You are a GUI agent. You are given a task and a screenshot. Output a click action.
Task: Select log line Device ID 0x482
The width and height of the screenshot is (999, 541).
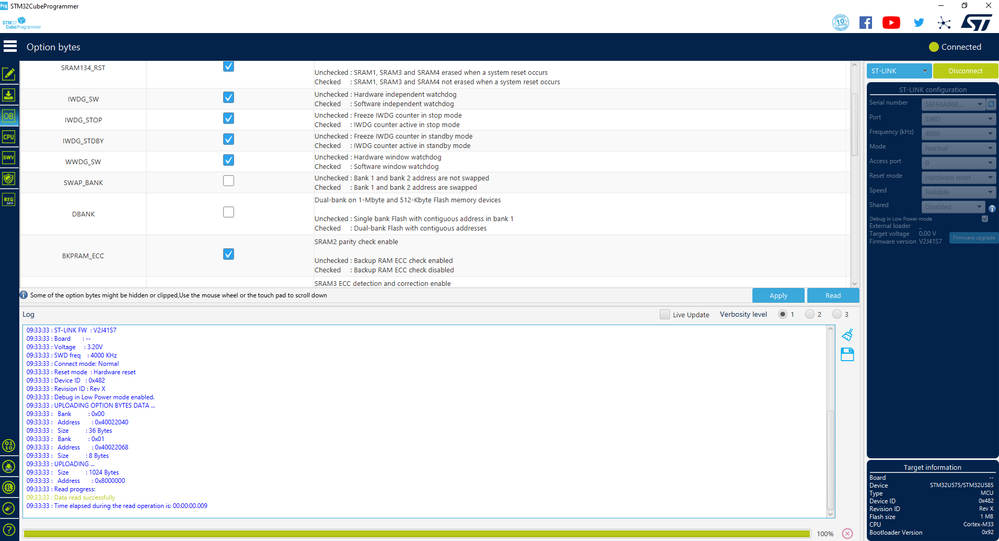coord(66,380)
